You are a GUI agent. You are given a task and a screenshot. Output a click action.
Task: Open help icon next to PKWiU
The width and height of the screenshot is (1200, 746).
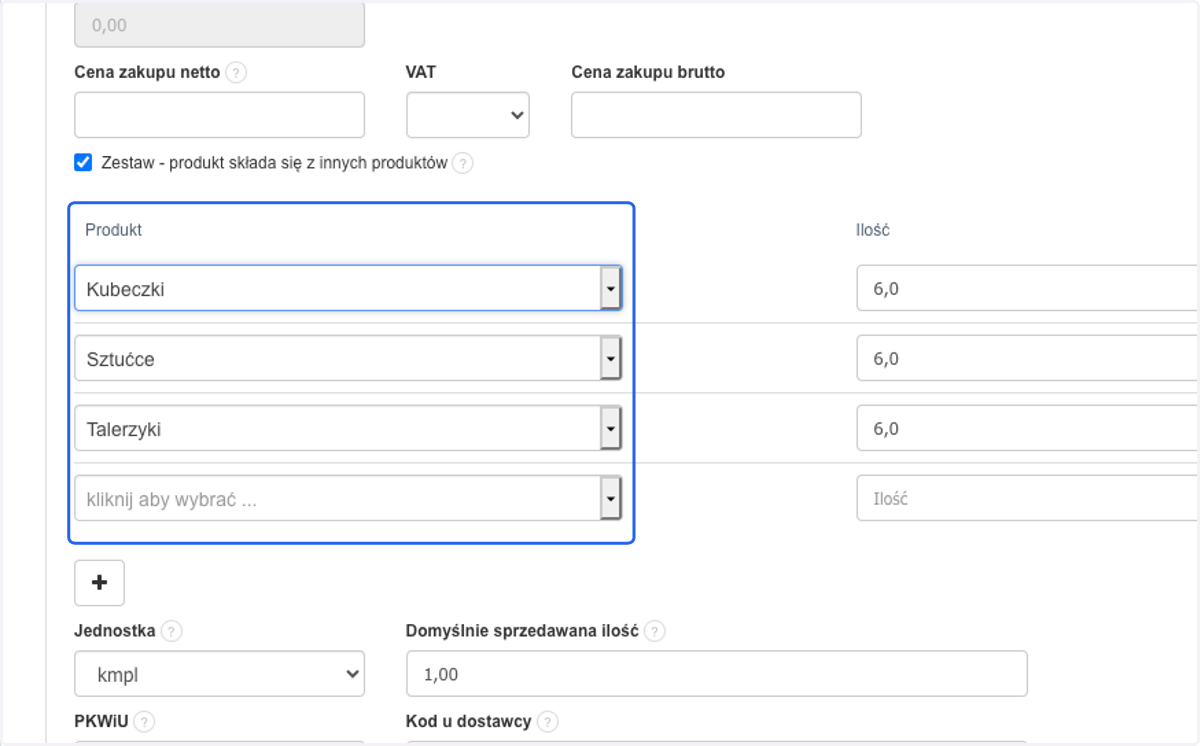tap(144, 722)
